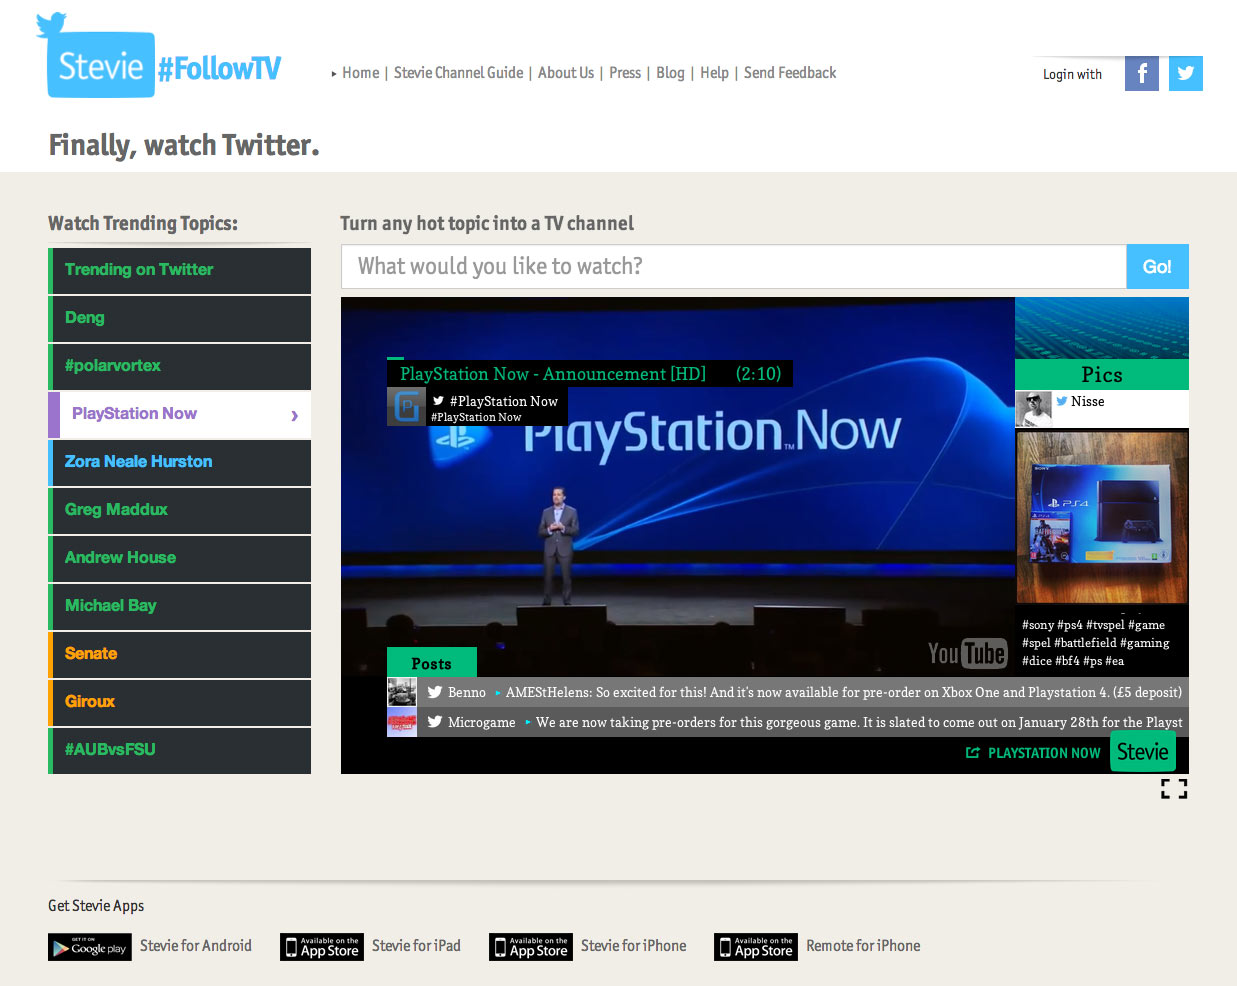Expand the PlayStation Now chevron arrow
Screen dimensions: 1237x986
294,415
